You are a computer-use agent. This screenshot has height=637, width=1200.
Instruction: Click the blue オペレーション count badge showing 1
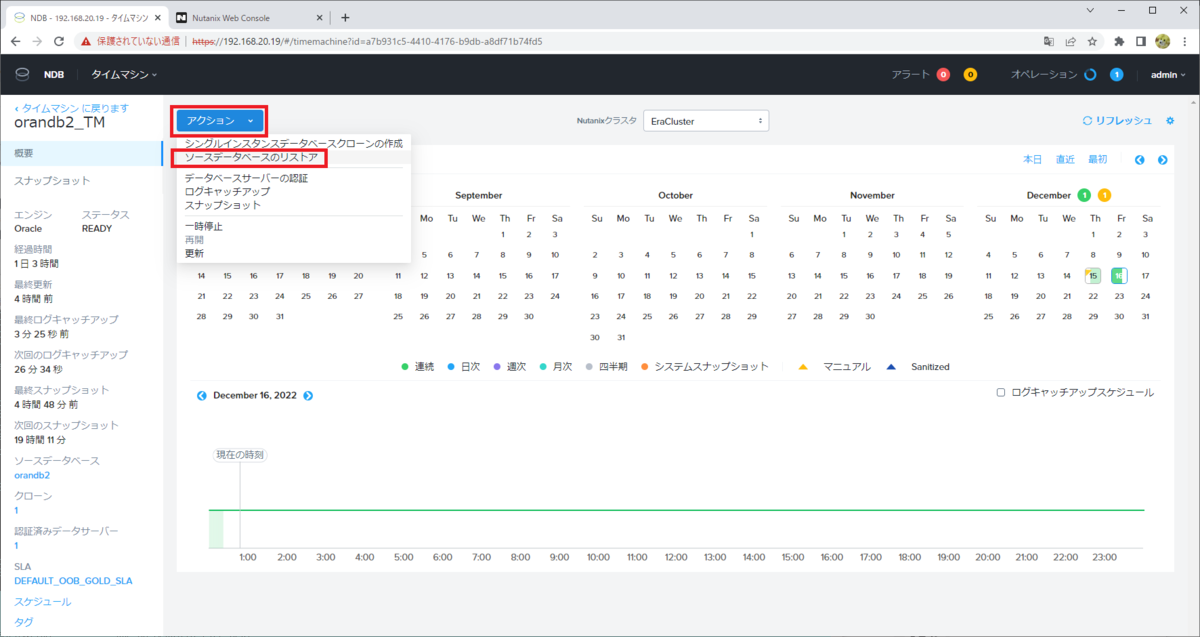click(x=1117, y=73)
